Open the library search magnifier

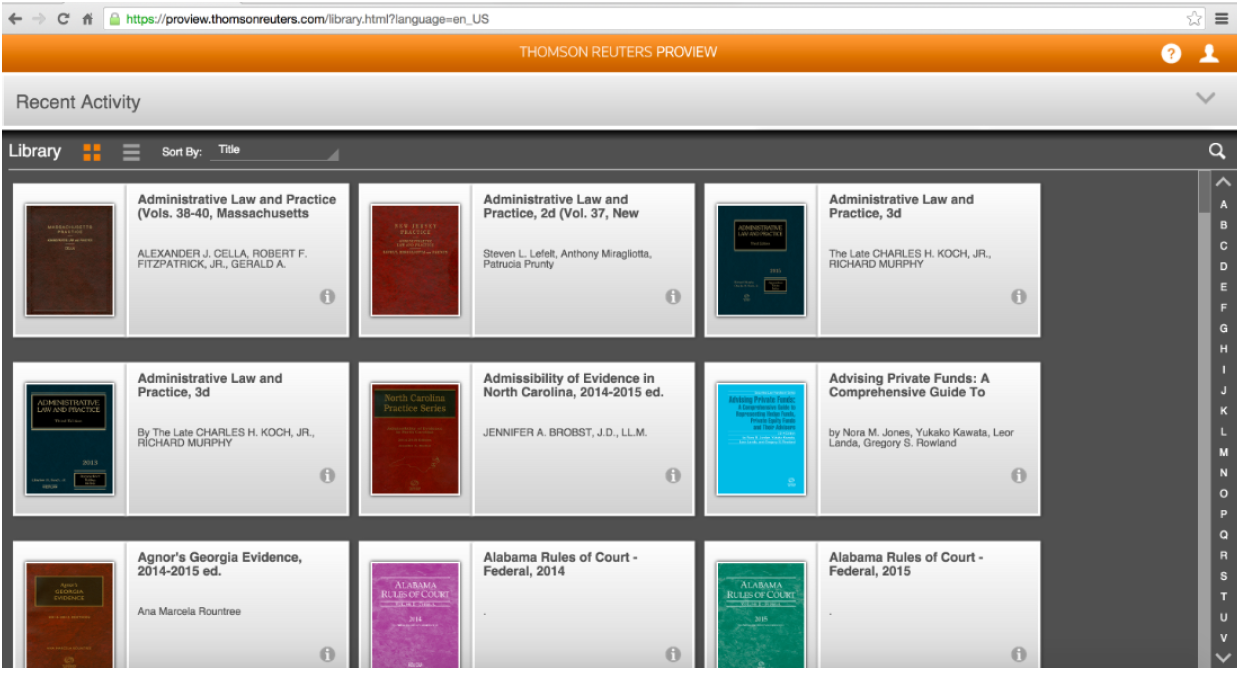(x=1217, y=151)
